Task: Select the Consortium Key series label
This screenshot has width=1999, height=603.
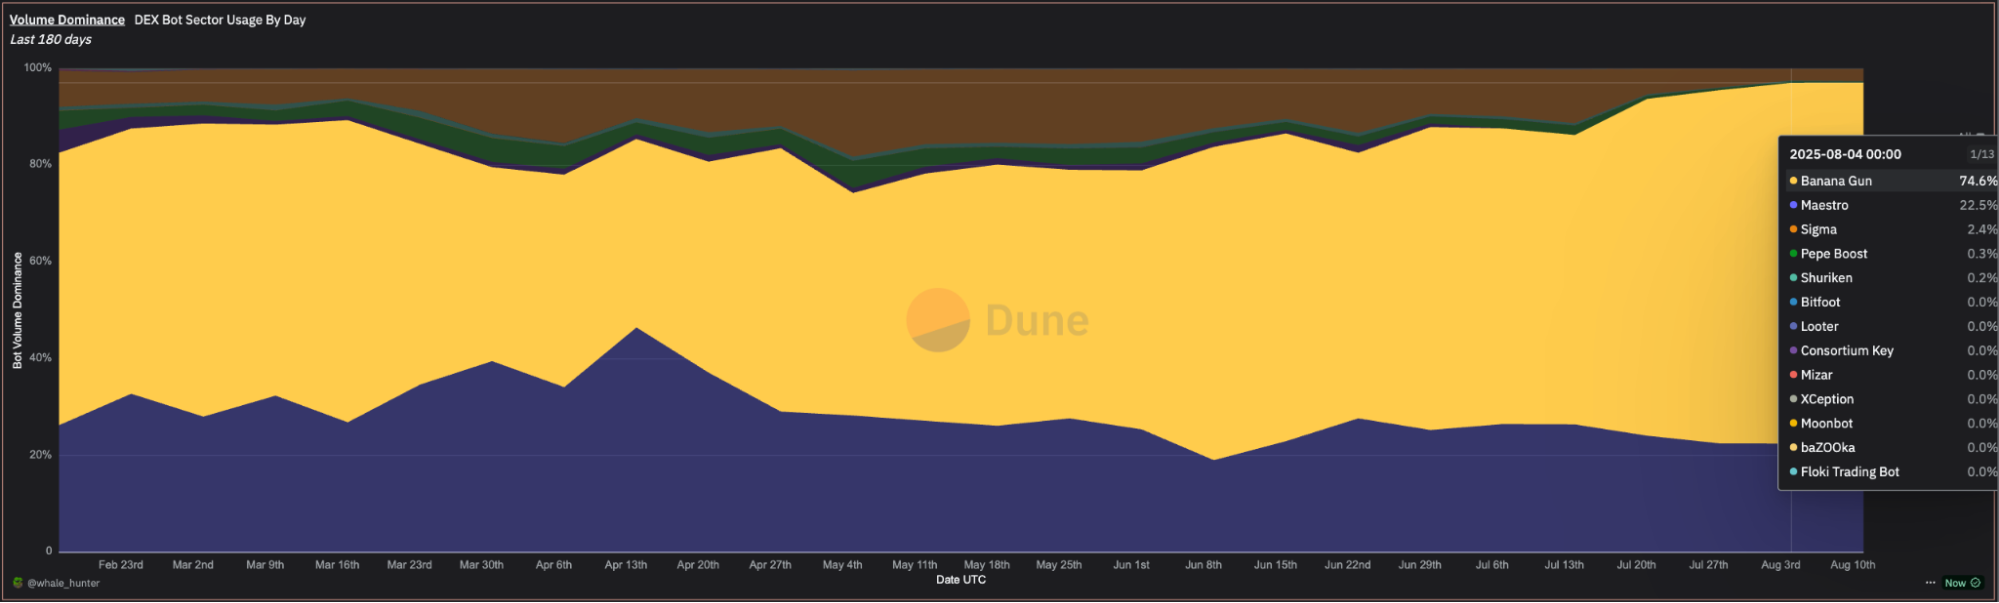Action: (1847, 351)
